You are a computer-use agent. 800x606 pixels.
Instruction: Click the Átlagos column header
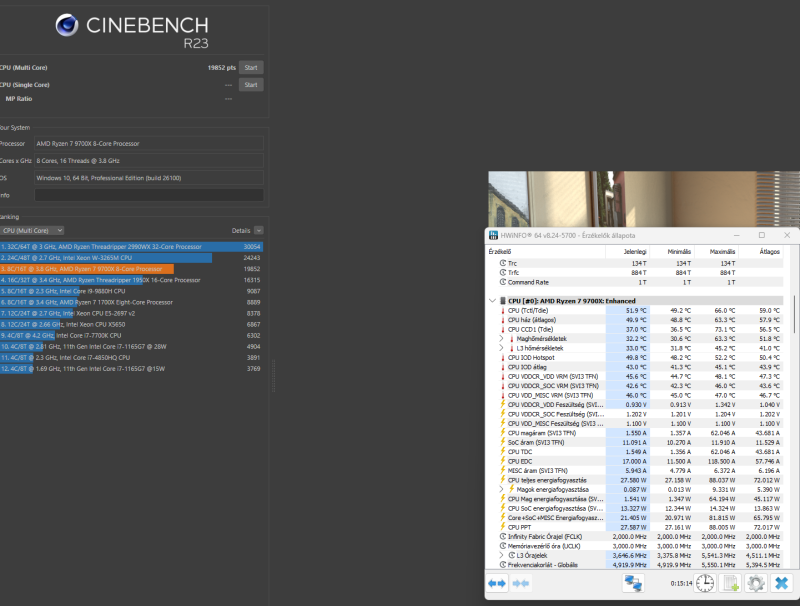761,251
